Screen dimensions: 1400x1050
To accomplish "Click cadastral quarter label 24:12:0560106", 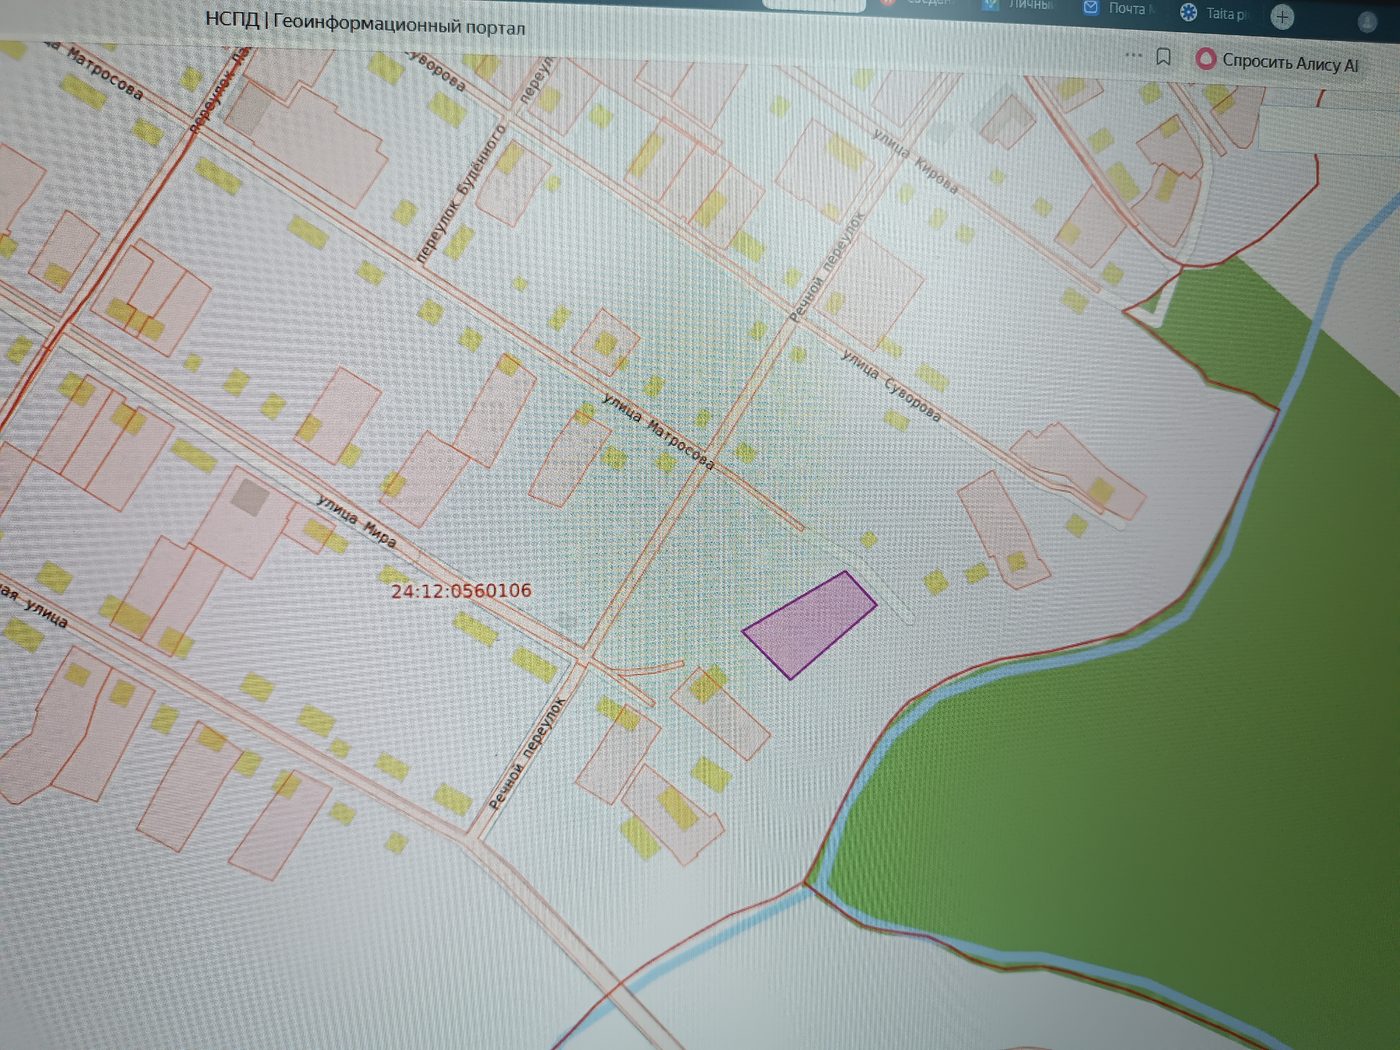I will (461, 590).
